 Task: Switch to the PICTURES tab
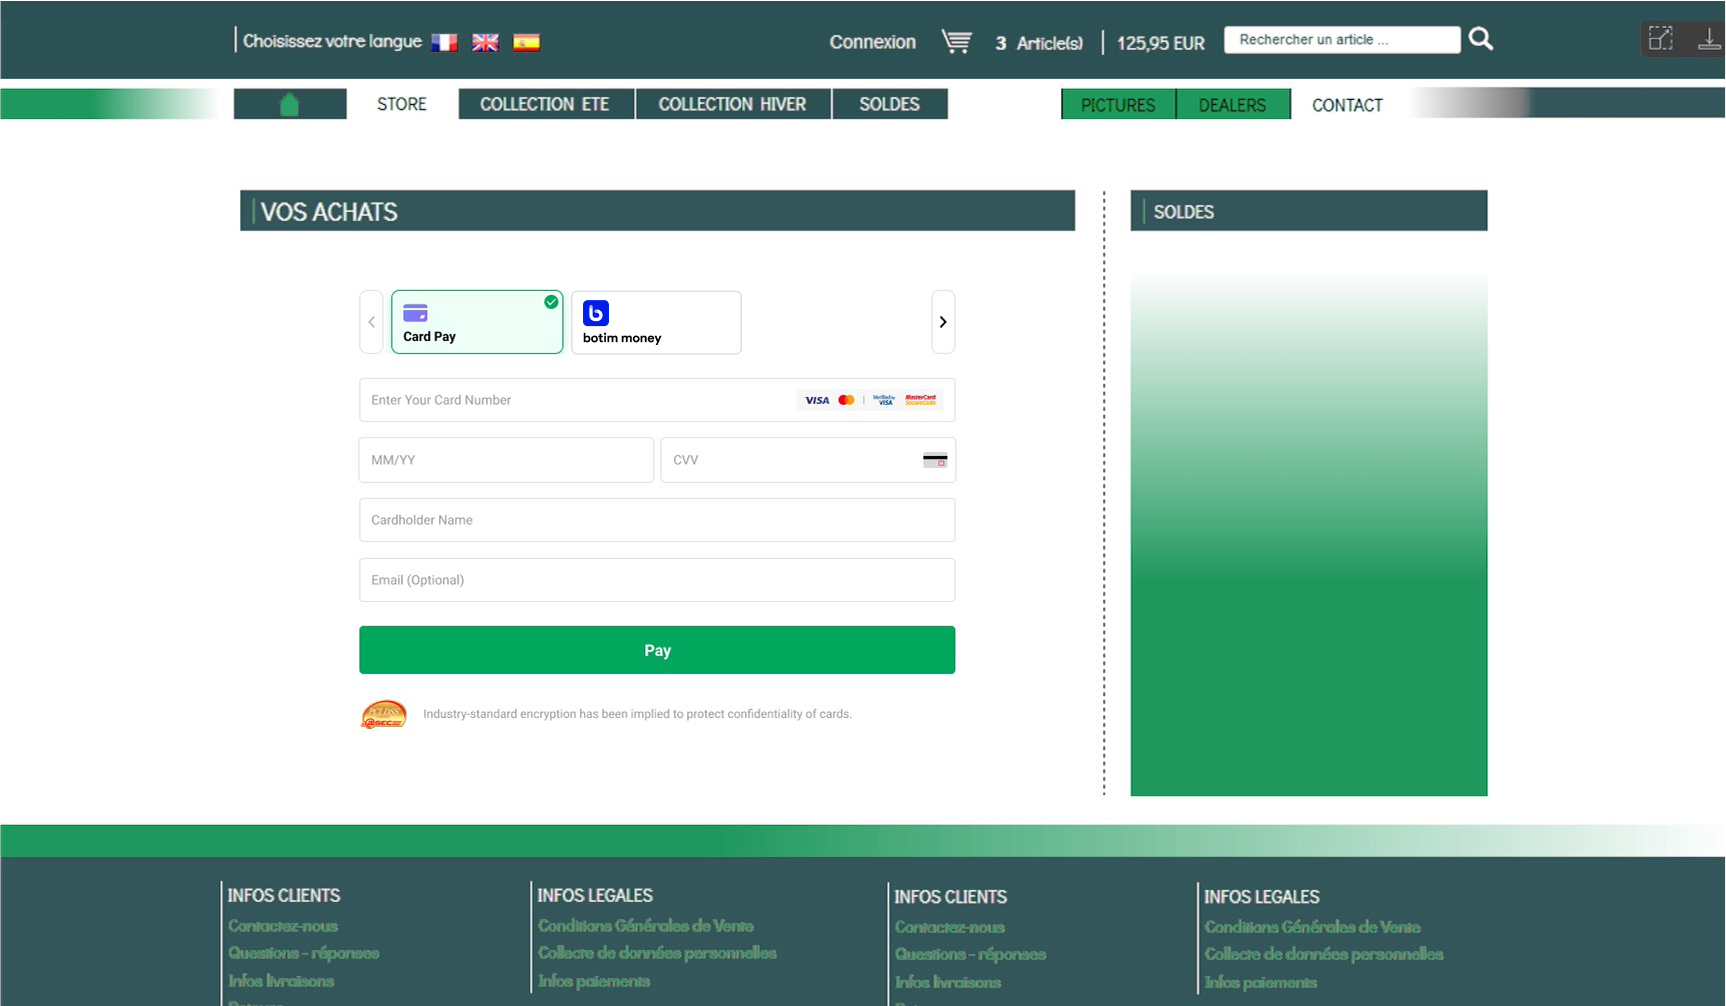tap(1118, 105)
